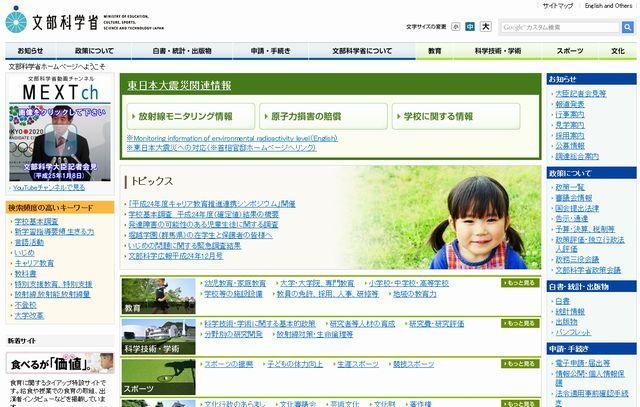This screenshot has height=407, width=640.
Task: Click the 放射線モニタリング情報 button
Action: [x=191, y=116]
